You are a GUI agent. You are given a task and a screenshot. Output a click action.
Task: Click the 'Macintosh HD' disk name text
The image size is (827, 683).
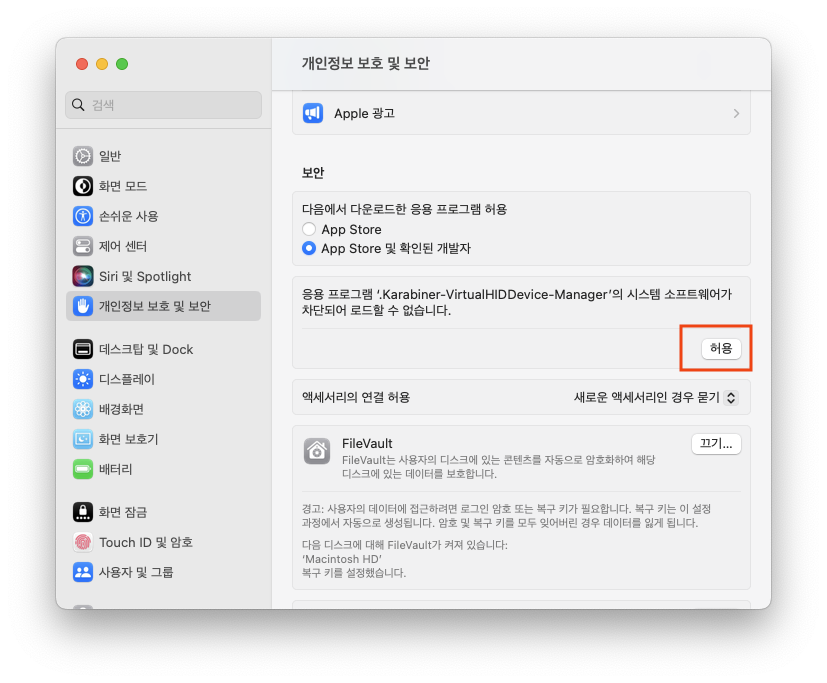pos(342,559)
